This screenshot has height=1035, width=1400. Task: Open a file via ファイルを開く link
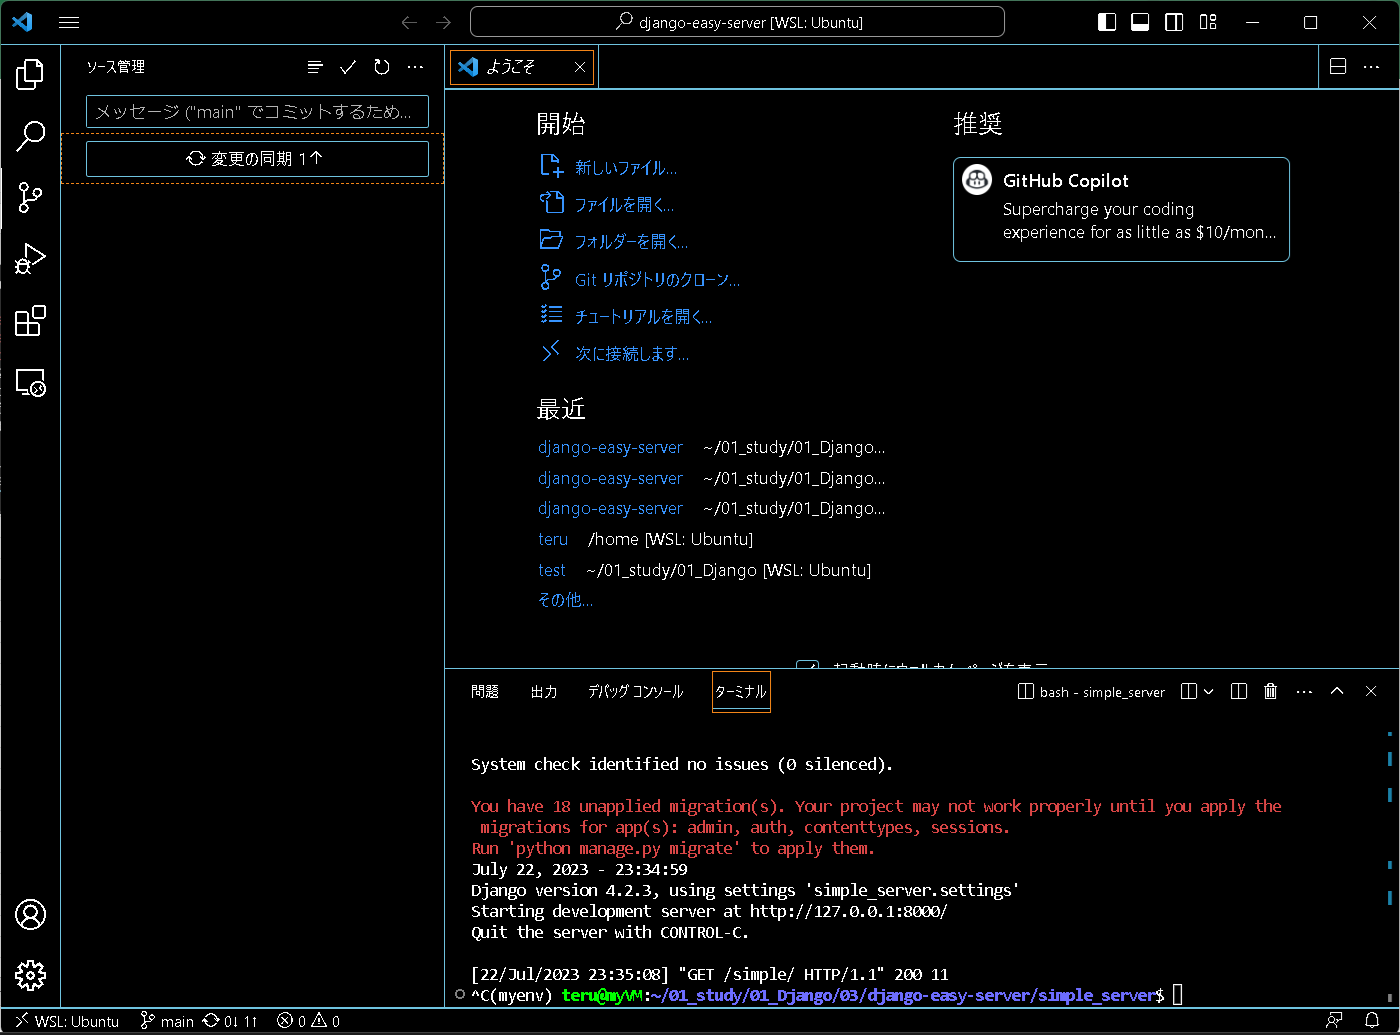(624, 204)
